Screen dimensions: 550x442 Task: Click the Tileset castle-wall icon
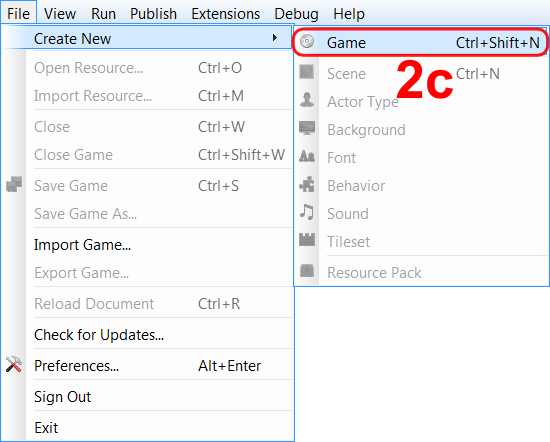tap(307, 240)
